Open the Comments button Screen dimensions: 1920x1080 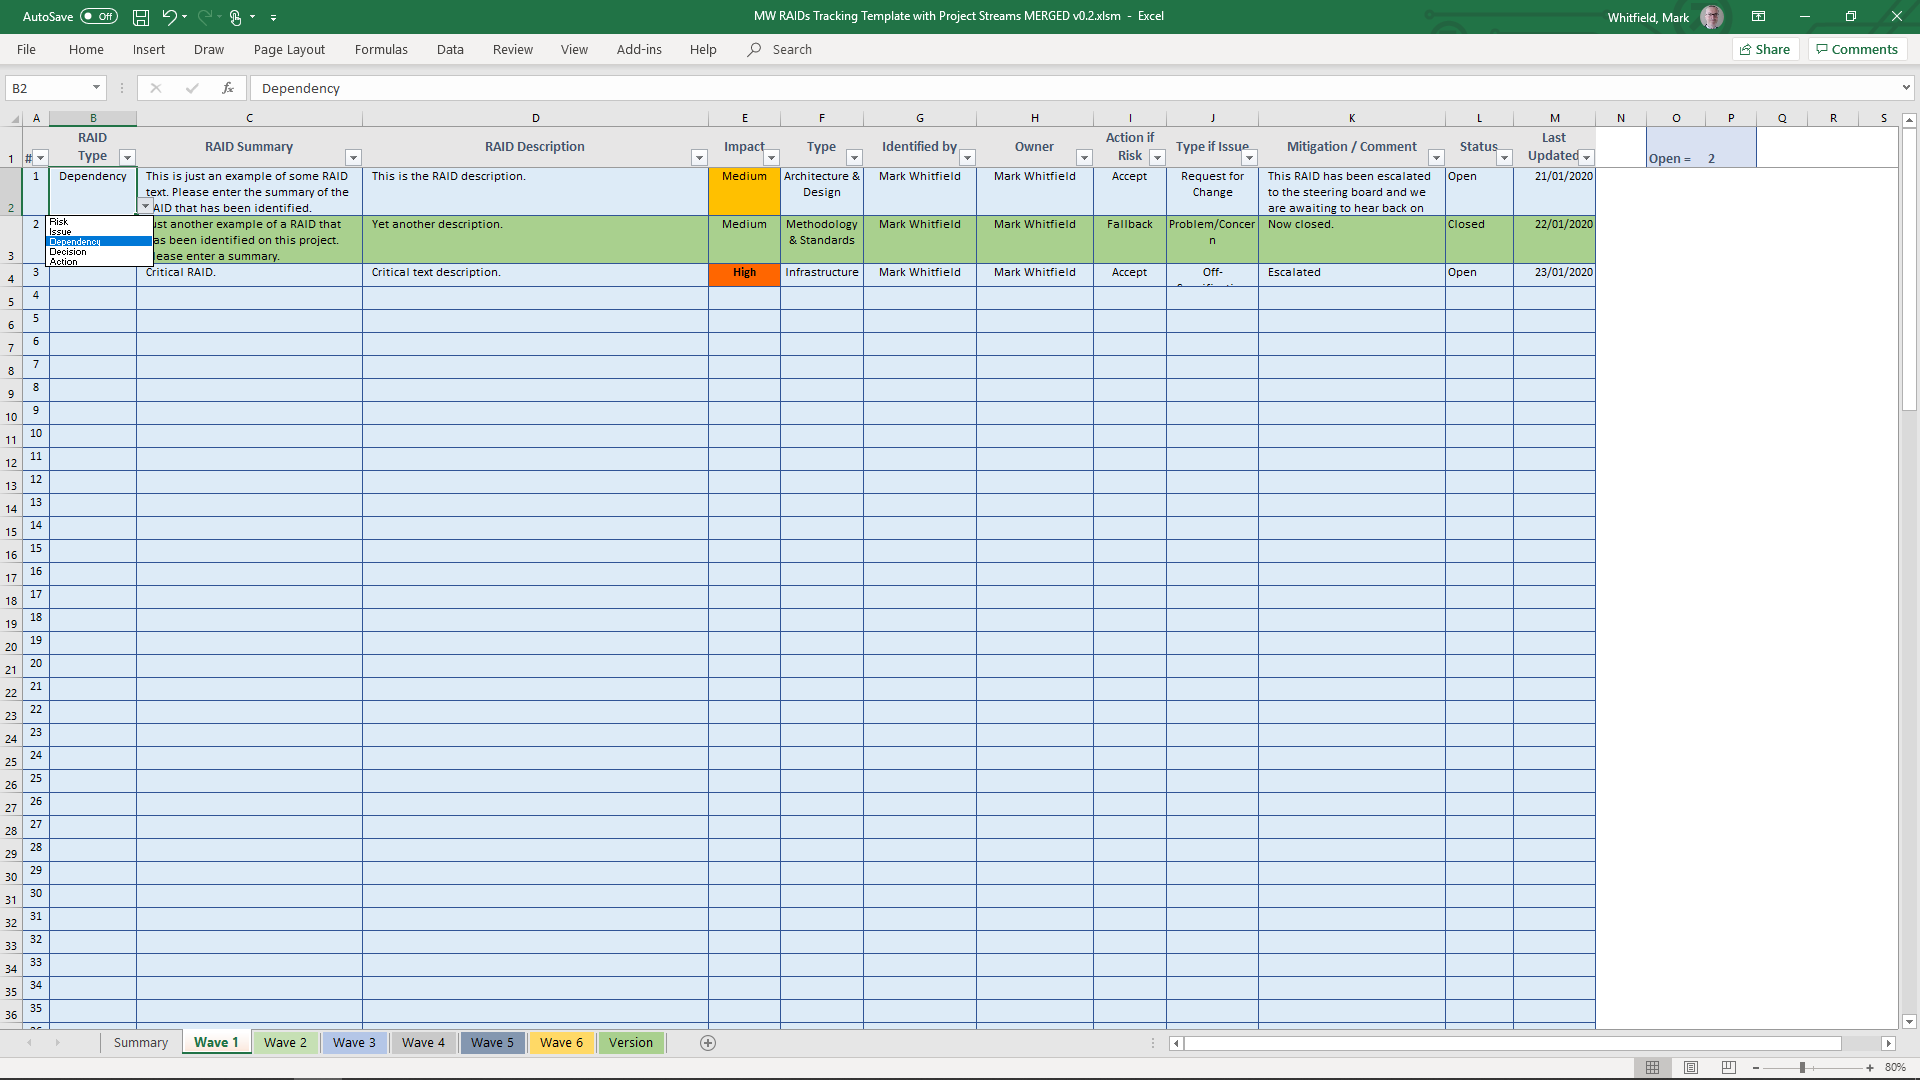1857,49
